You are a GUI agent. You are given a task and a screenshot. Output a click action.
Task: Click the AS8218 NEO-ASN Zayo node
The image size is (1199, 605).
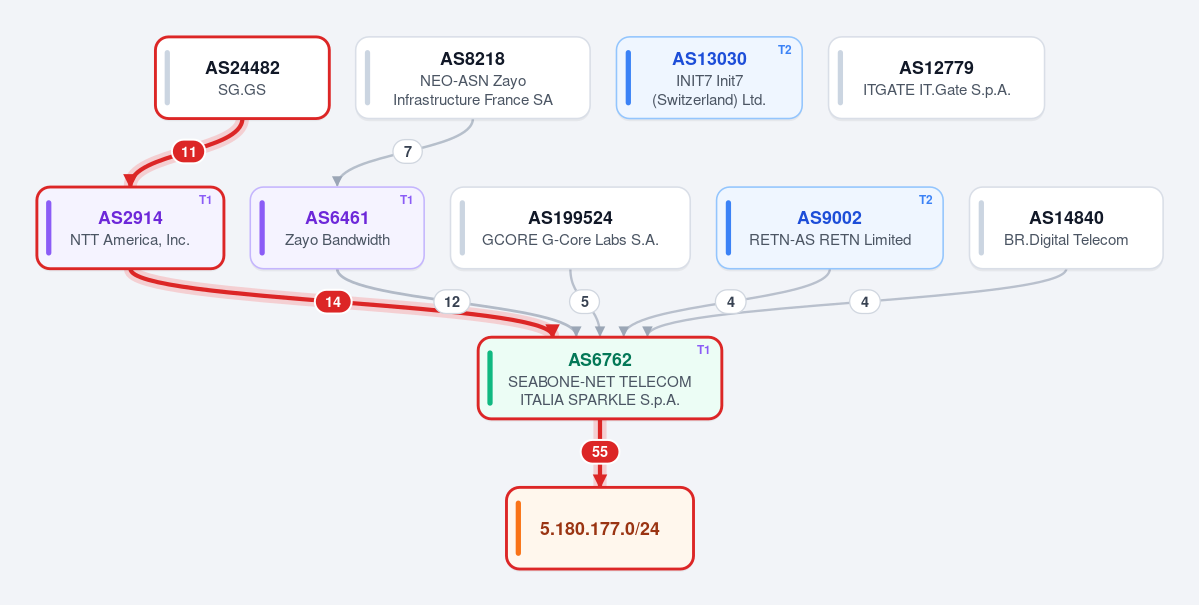(x=473, y=78)
